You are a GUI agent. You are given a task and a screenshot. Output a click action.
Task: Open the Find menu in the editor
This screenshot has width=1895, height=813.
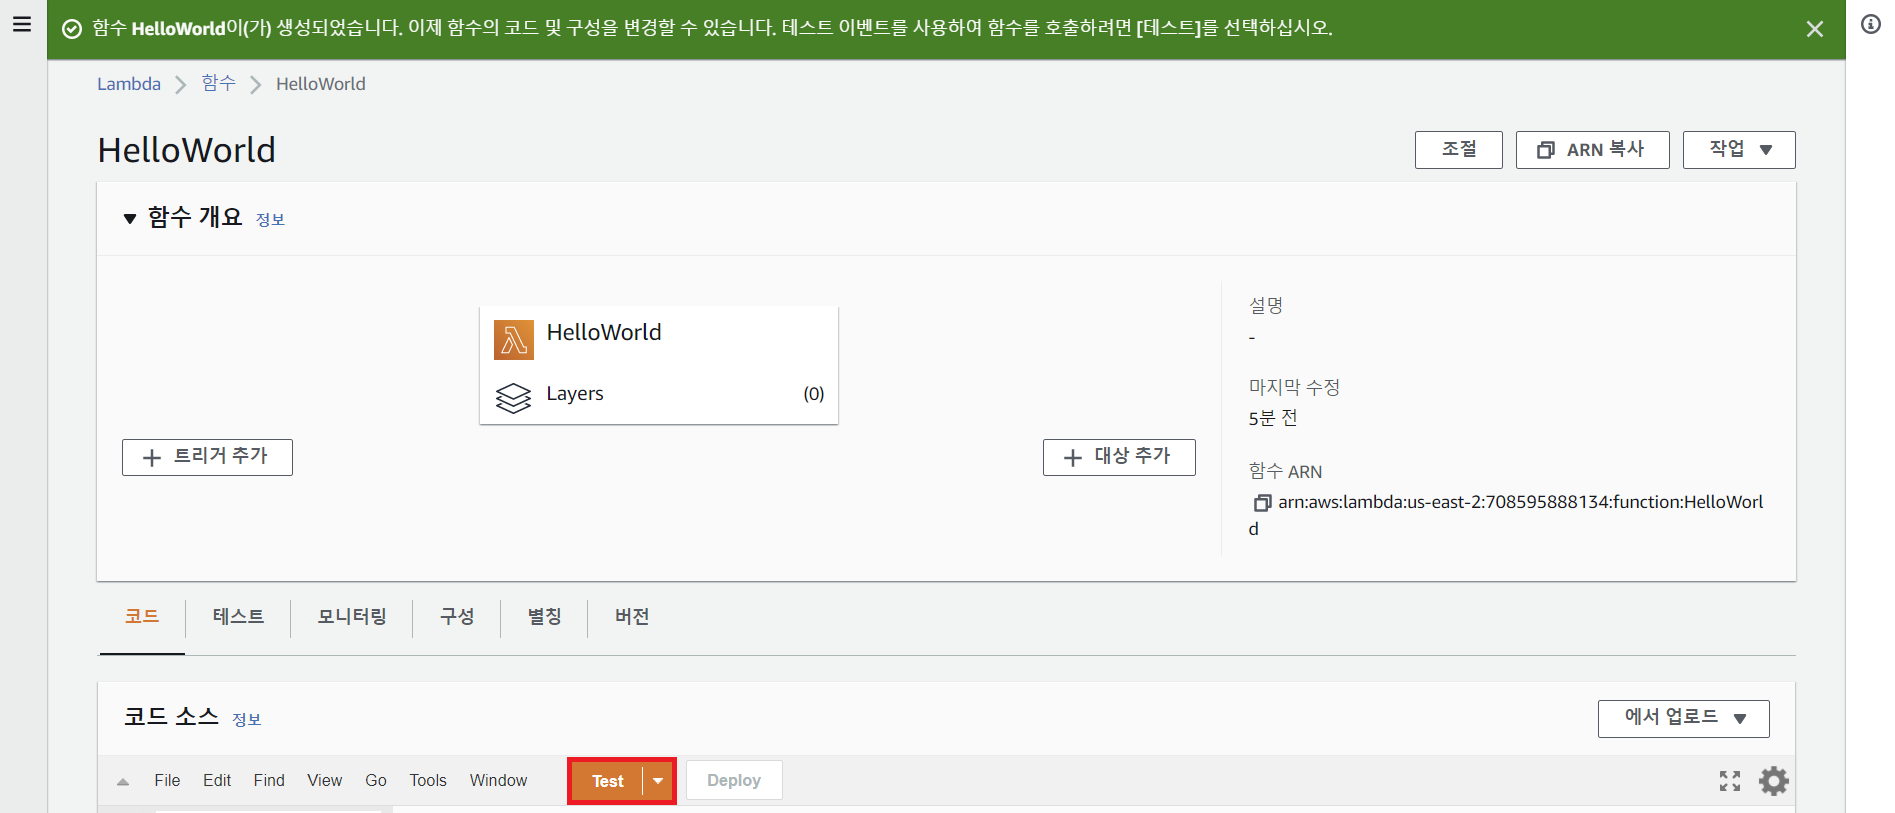coord(269,781)
